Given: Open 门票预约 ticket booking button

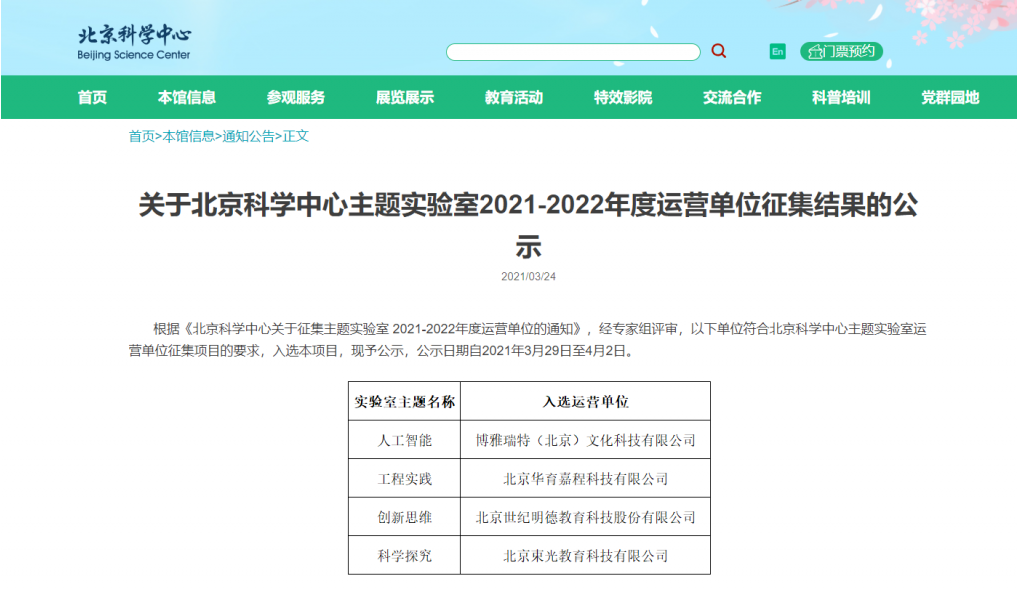Looking at the screenshot, I should point(841,51).
